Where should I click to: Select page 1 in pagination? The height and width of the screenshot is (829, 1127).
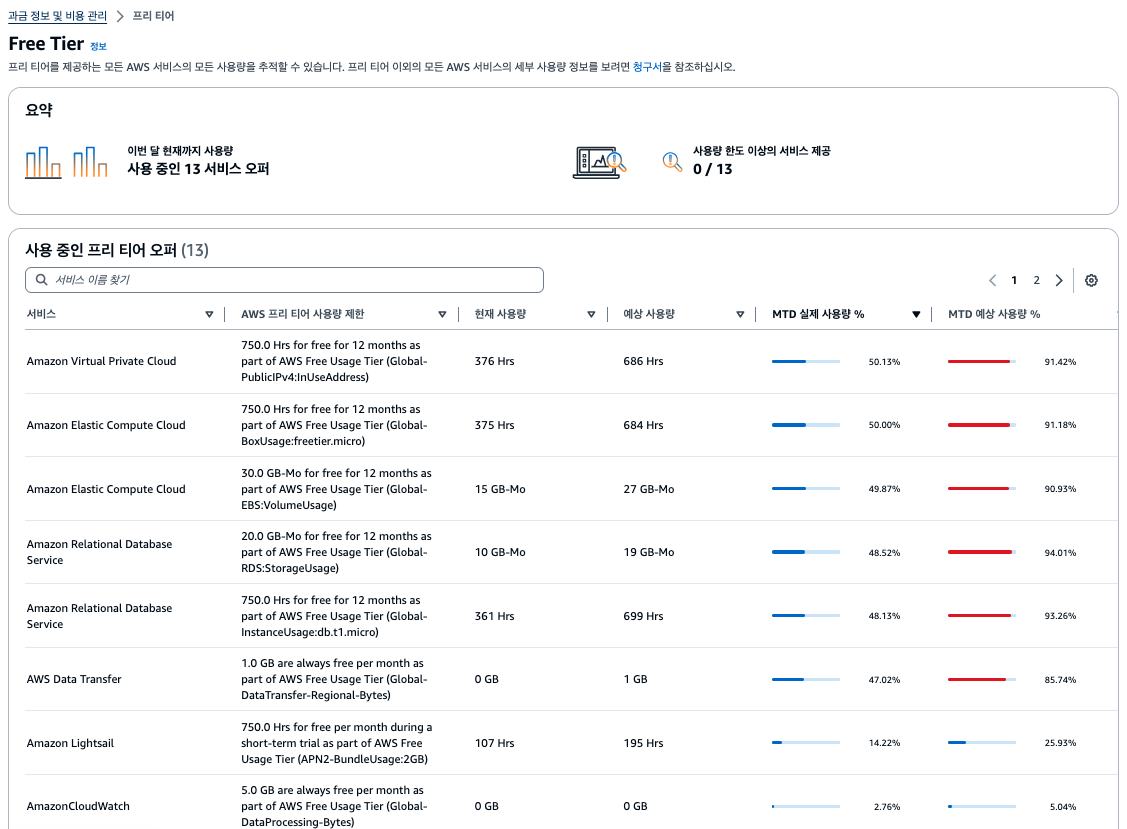[1014, 280]
